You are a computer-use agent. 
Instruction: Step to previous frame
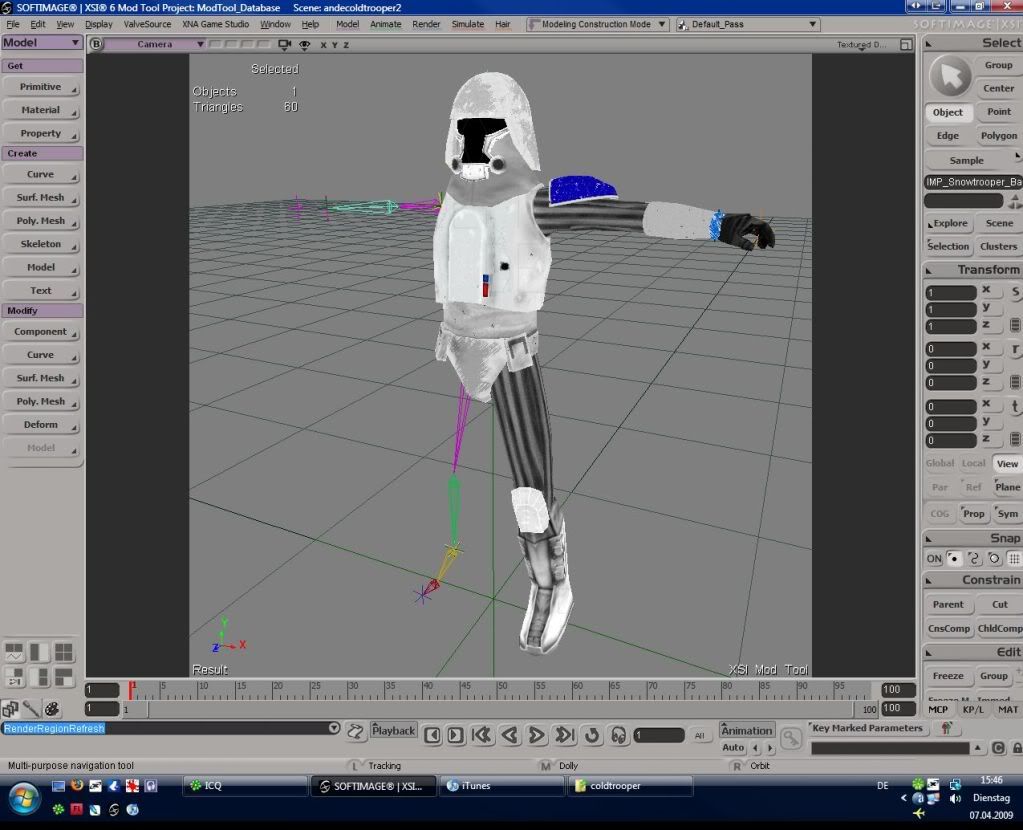[432, 735]
